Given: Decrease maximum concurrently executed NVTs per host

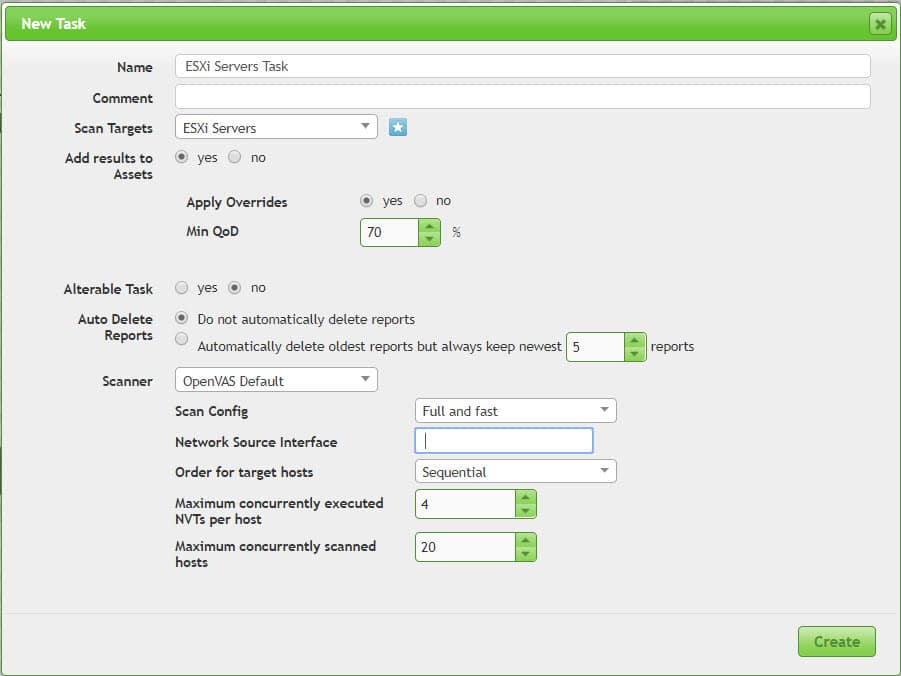Looking at the screenshot, I should pyautogui.click(x=525, y=510).
